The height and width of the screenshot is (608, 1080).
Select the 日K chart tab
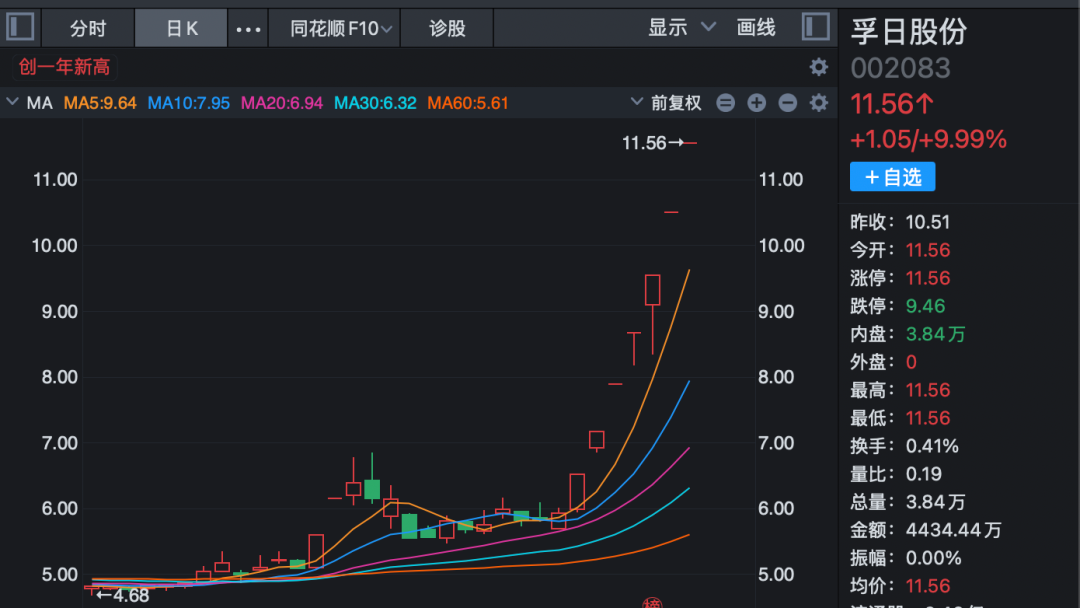(181, 28)
